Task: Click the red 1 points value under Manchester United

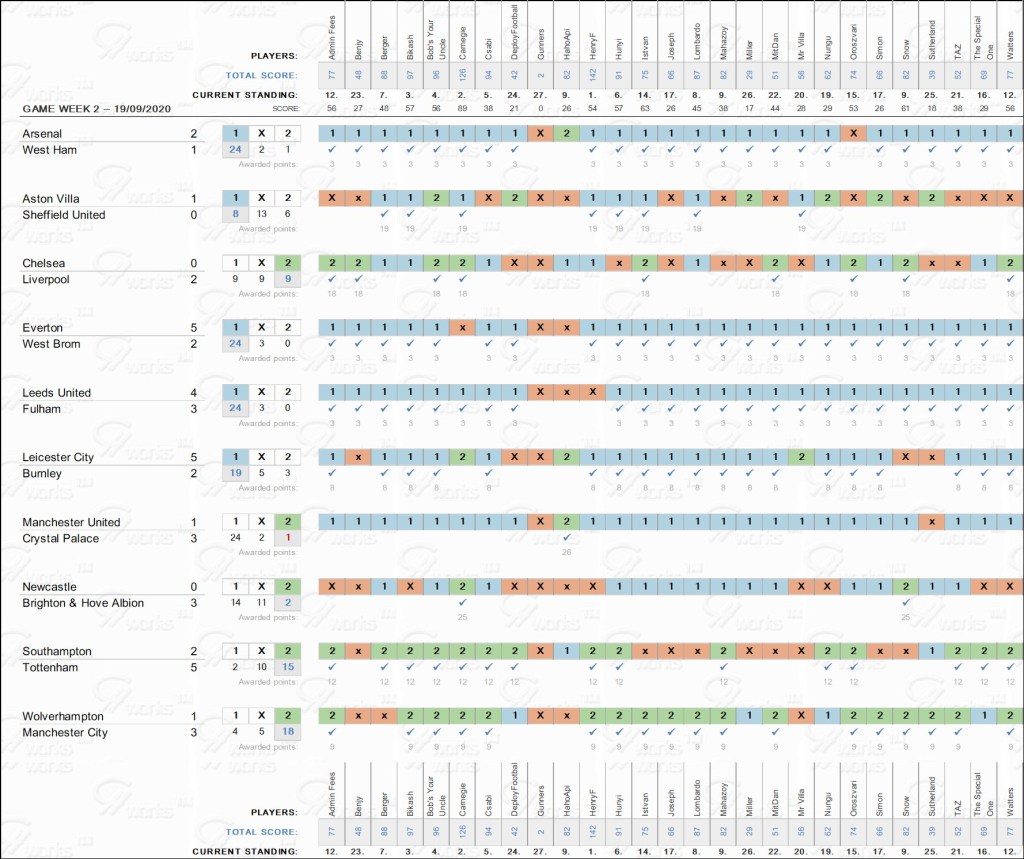Action: (286, 538)
